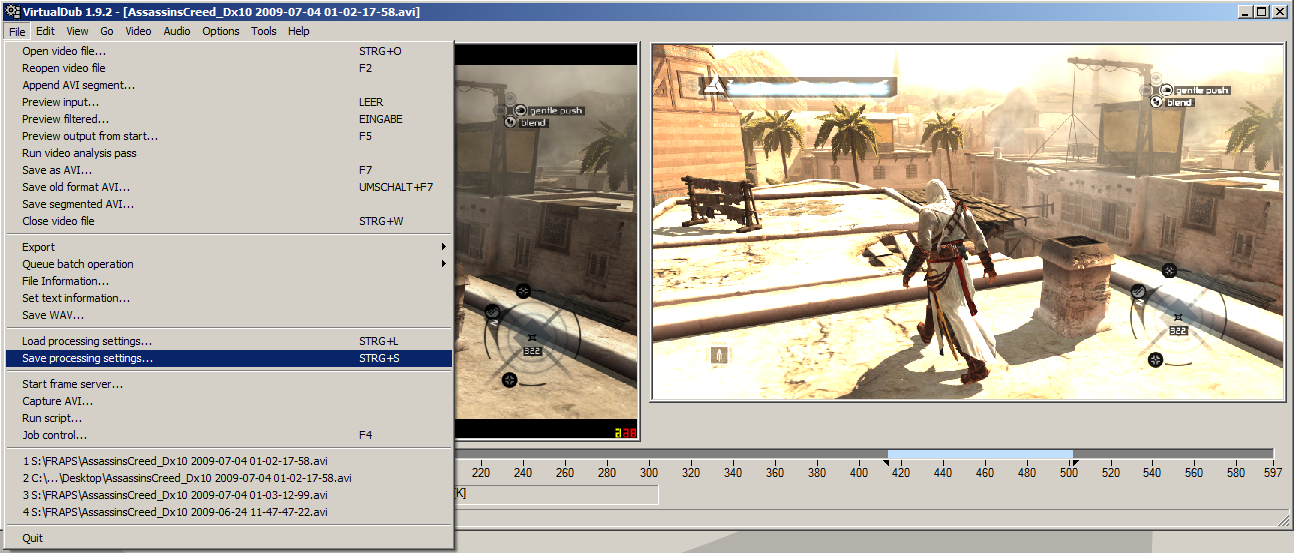Select Job control from File menu
1294x553 pixels.
coord(54,435)
